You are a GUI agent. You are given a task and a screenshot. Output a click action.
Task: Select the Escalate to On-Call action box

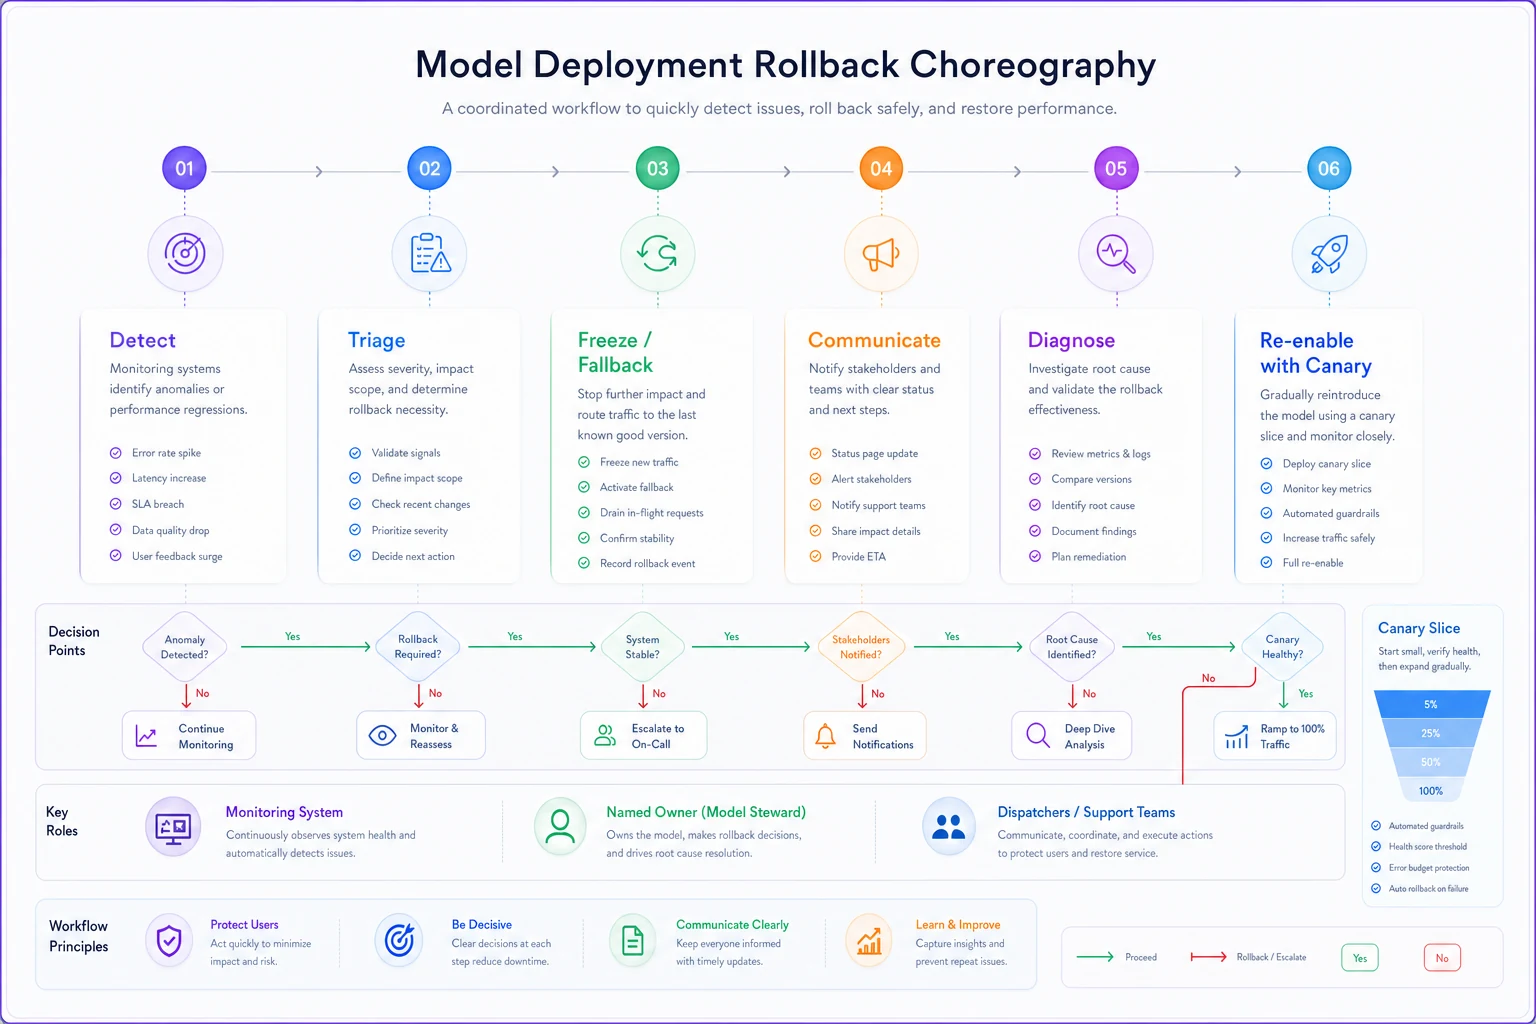click(x=643, y=736)
